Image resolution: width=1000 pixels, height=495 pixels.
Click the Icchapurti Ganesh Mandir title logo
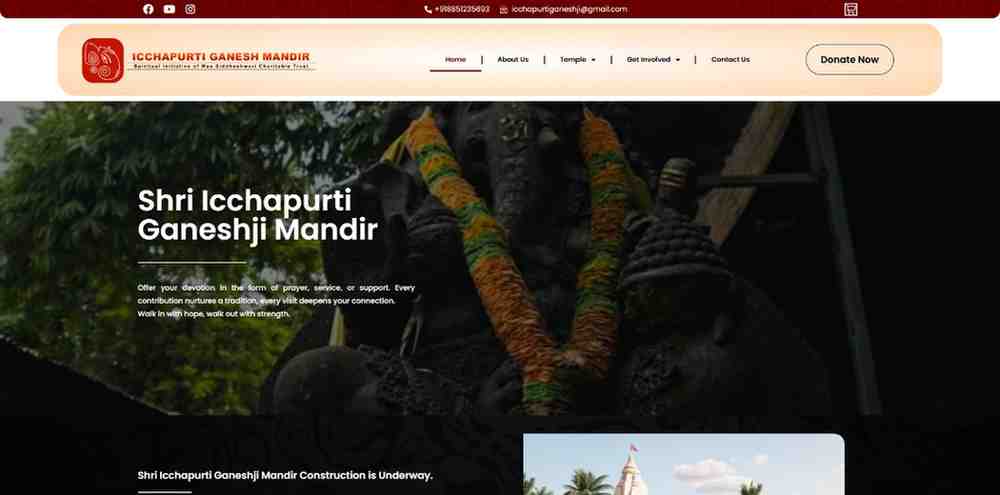tap(221, 60)
